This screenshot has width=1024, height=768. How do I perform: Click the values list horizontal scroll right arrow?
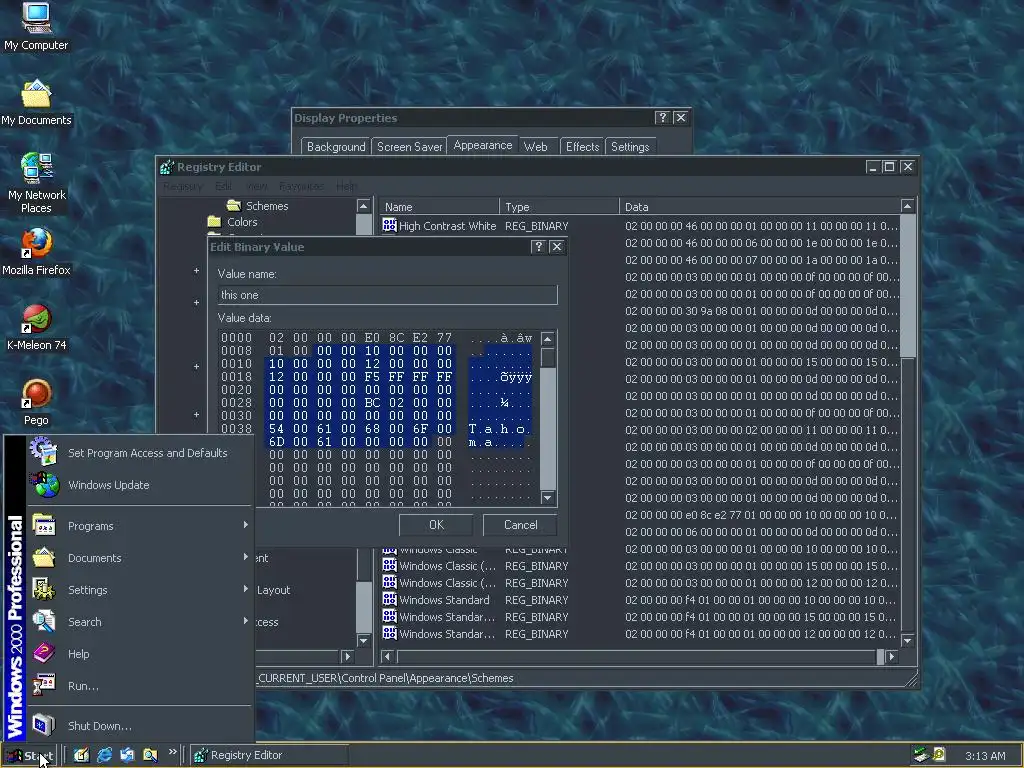(892, 656)
